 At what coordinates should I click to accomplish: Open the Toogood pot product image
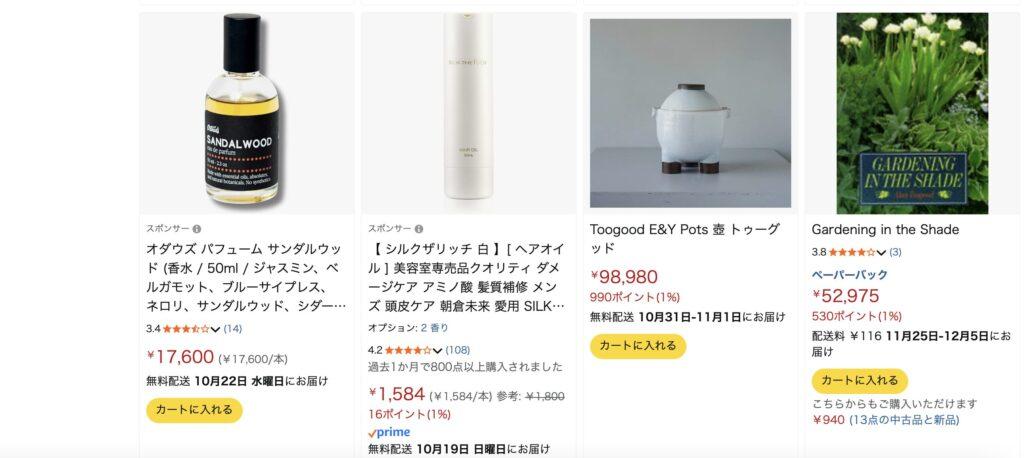[x=690, y=112]
